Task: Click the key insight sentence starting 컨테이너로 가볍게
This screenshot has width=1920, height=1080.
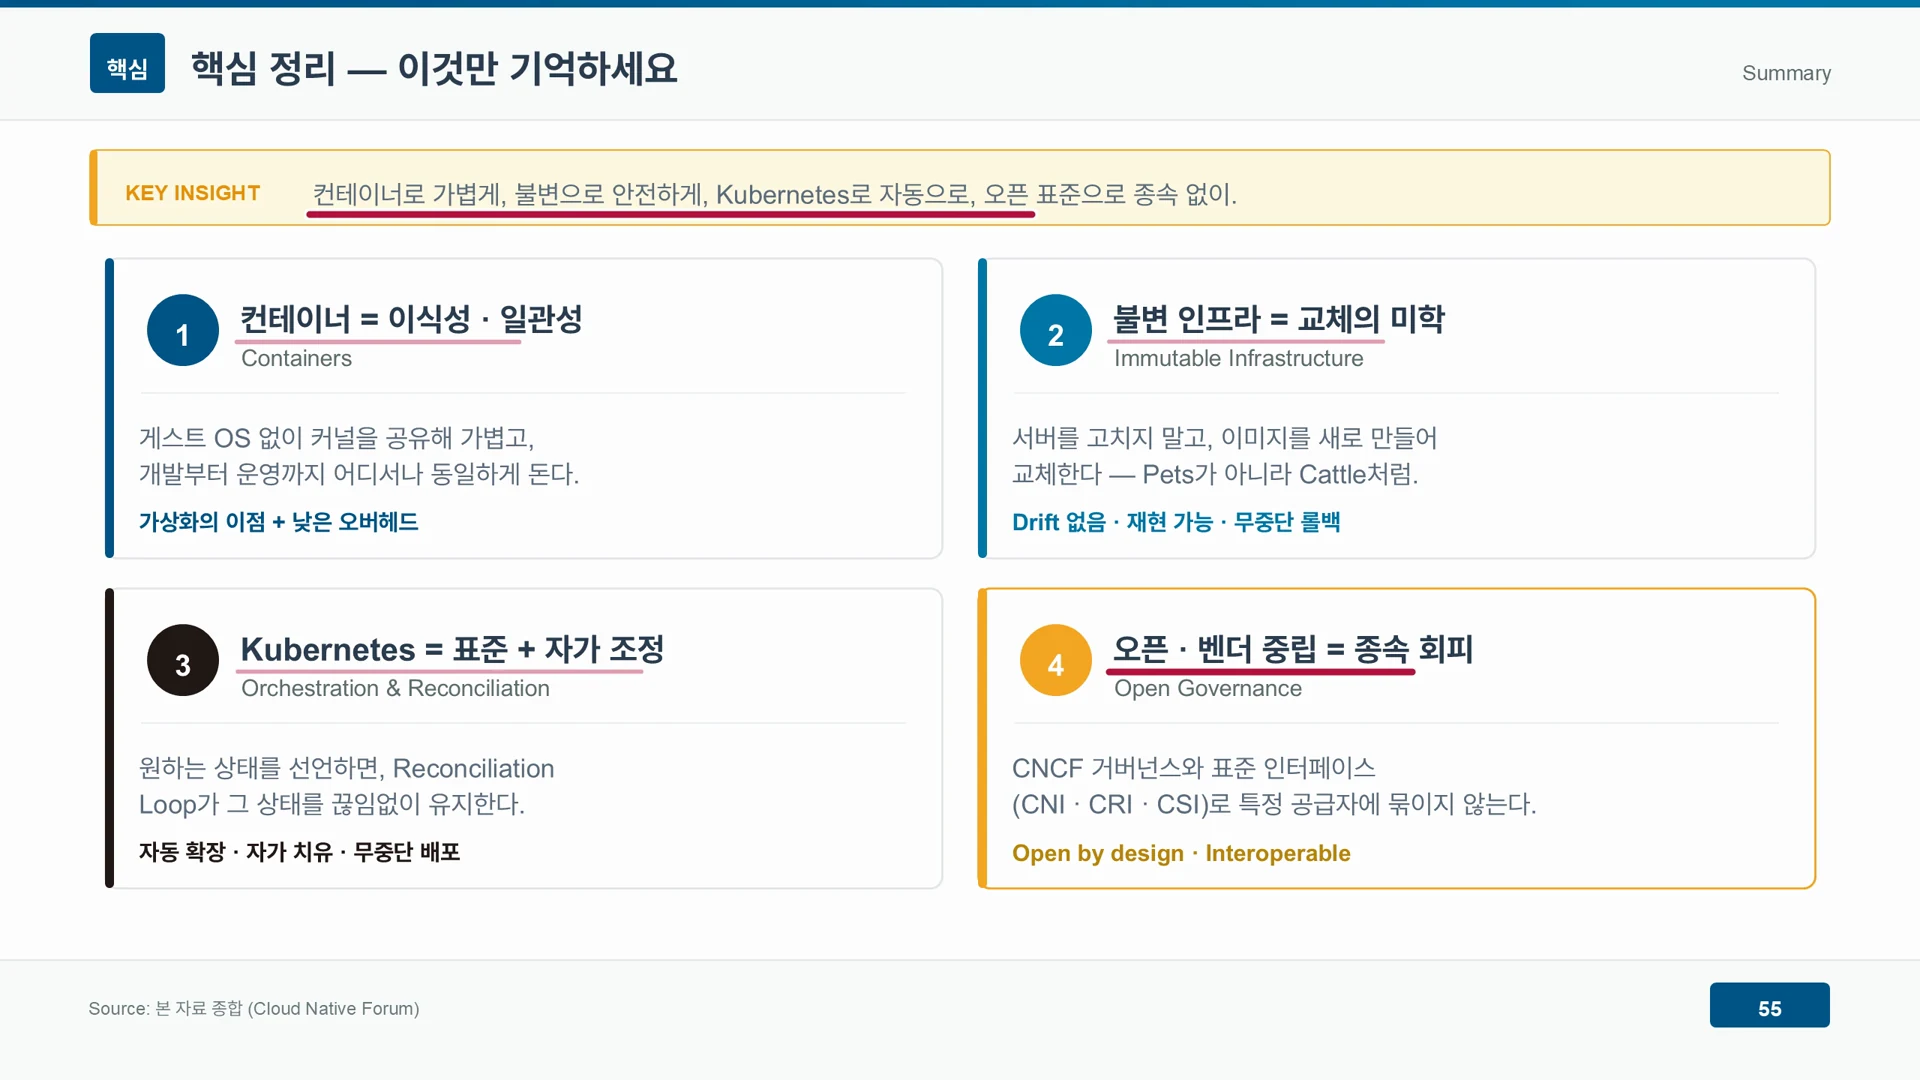Action: (x=775, y=194)
